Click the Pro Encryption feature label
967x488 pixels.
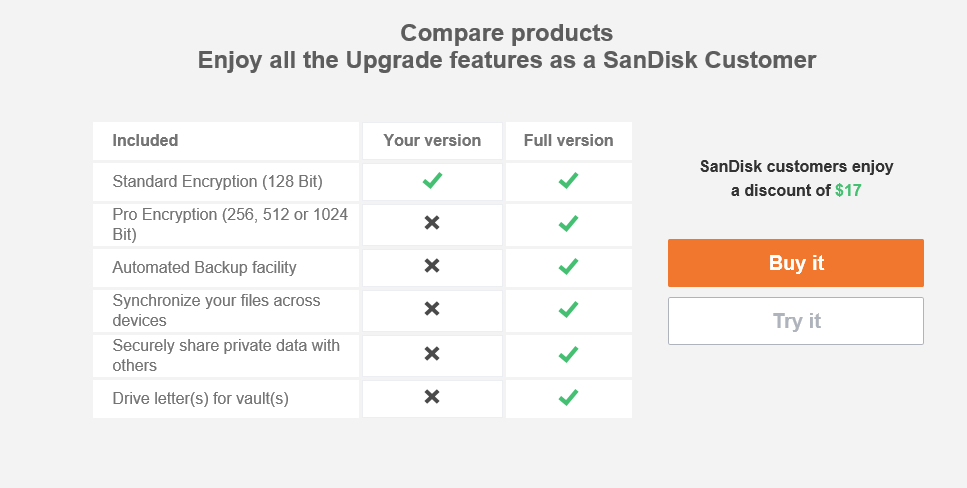pos(230,224)
